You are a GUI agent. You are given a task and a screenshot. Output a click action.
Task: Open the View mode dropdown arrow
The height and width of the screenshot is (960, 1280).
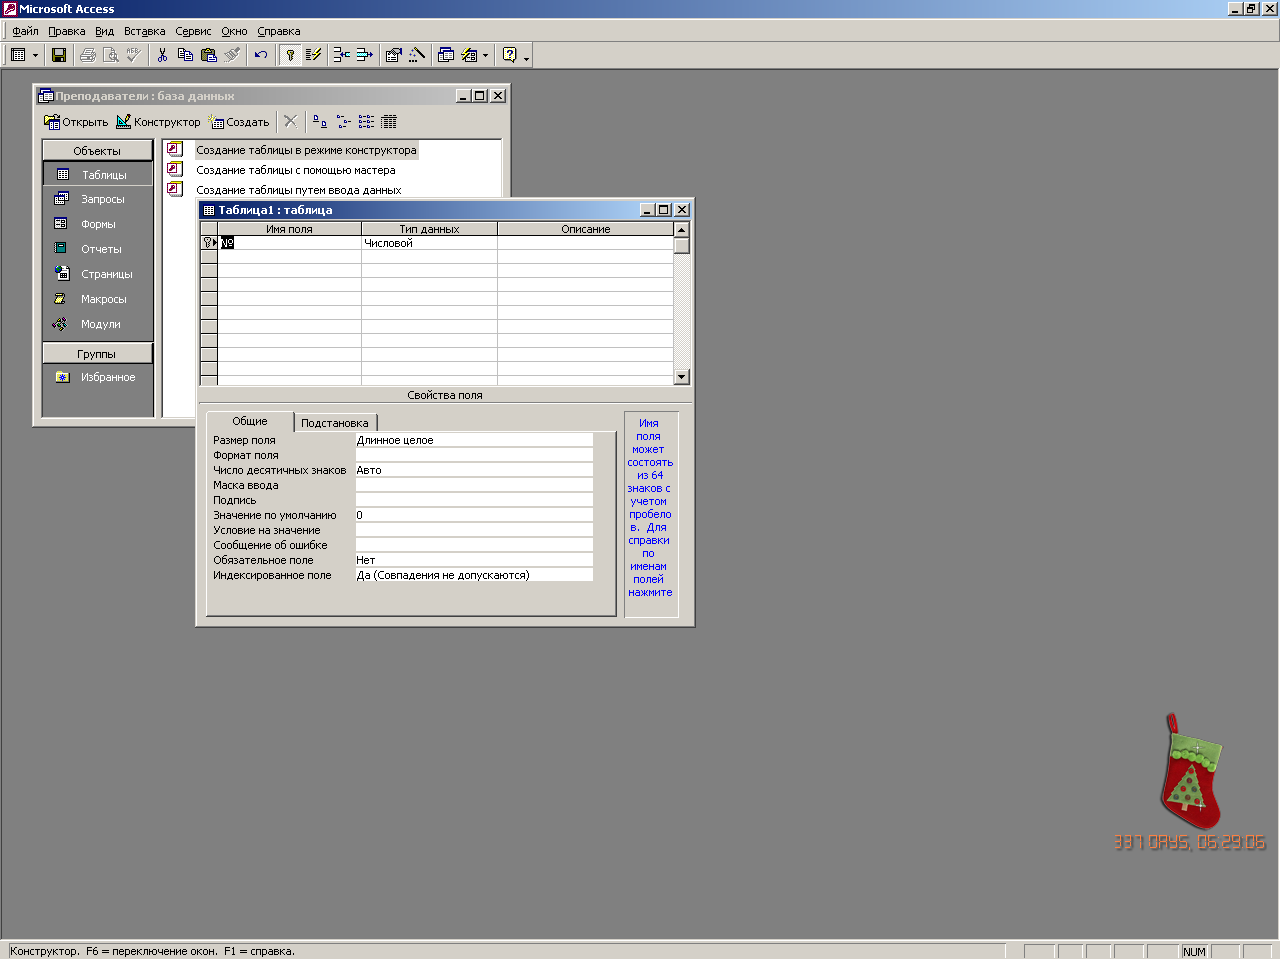(x=35, y=55)
